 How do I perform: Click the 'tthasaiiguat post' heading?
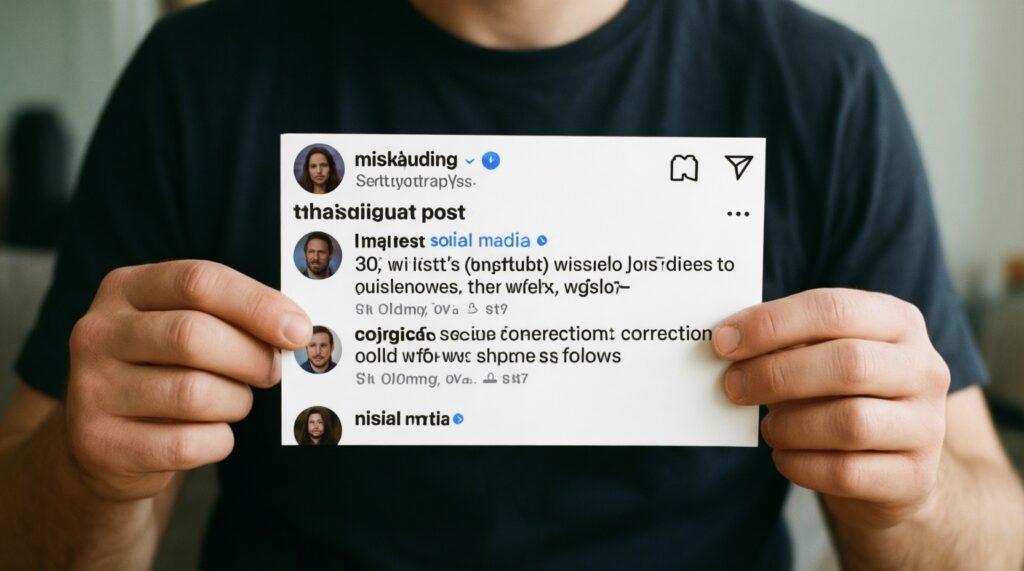(x=379, y=212)
